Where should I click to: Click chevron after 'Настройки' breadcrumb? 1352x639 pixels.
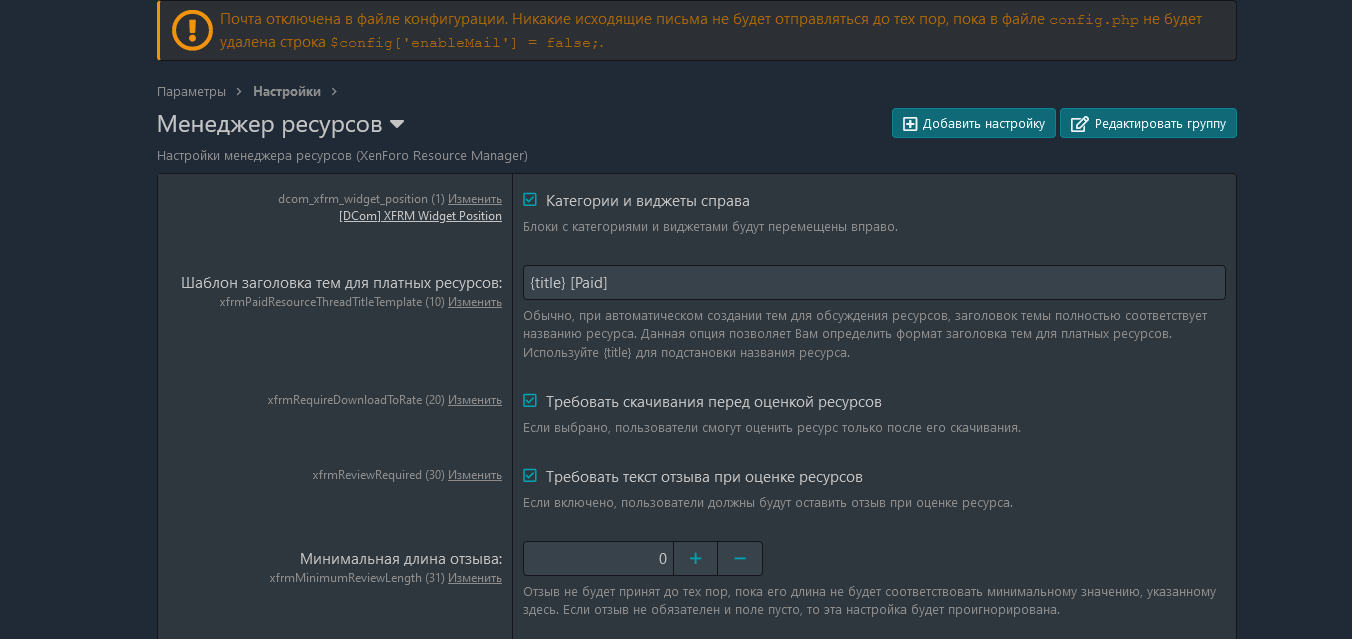pos(334,92)
